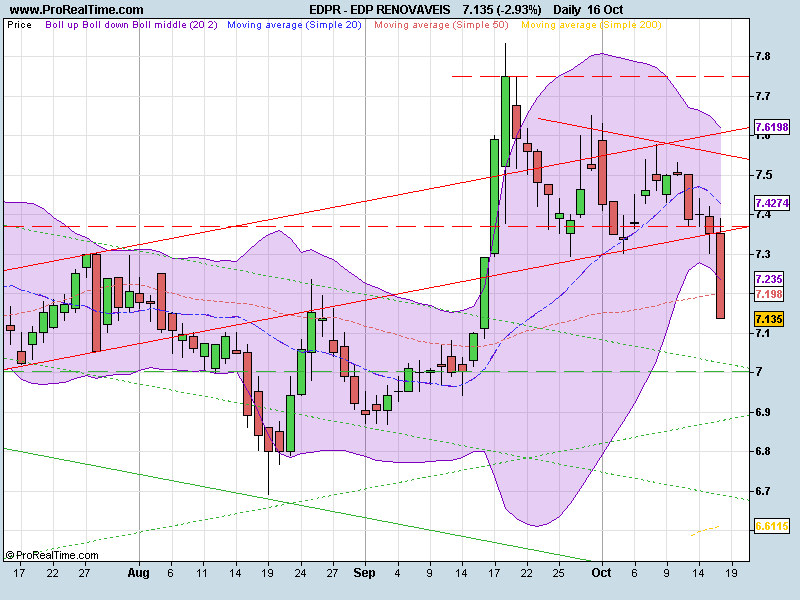This screenshot has width=800, height=600.
Task: Select the Sep label on time axis
Action: [364, 574]
